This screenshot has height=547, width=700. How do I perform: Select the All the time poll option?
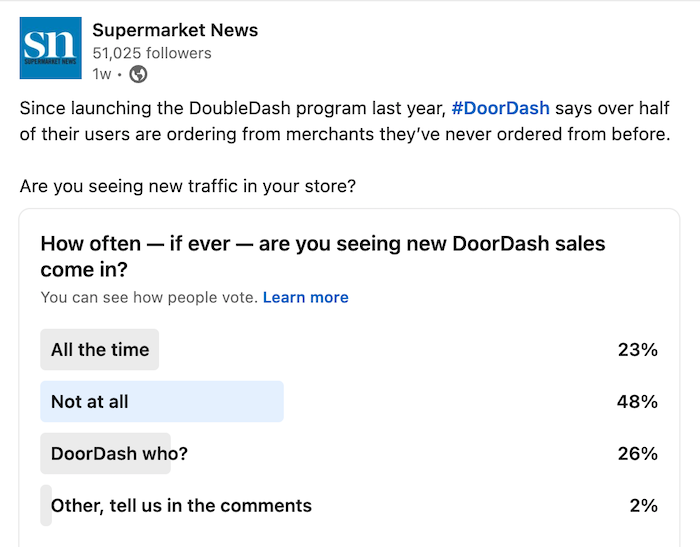(x=349, y=350)
